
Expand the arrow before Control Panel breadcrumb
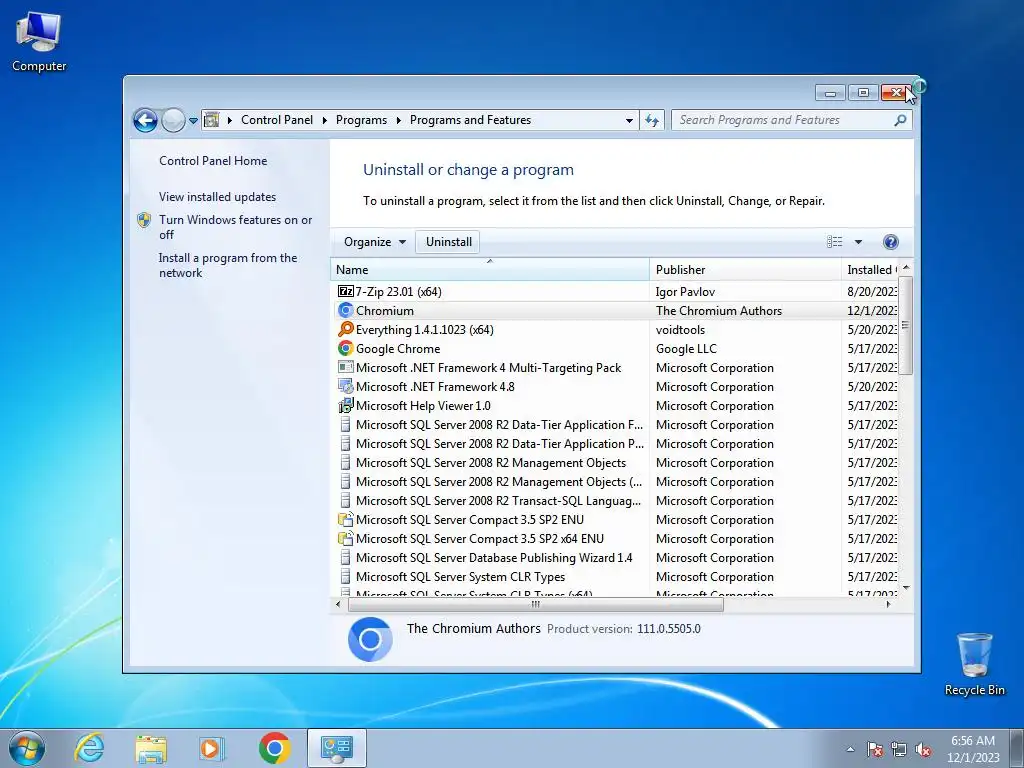(230, 120)
